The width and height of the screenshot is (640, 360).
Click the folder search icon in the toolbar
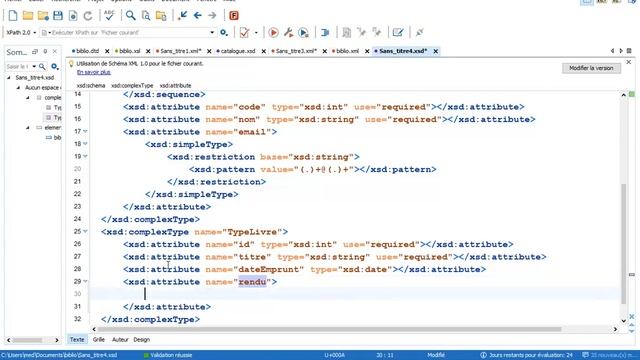(x=161, y=16)
